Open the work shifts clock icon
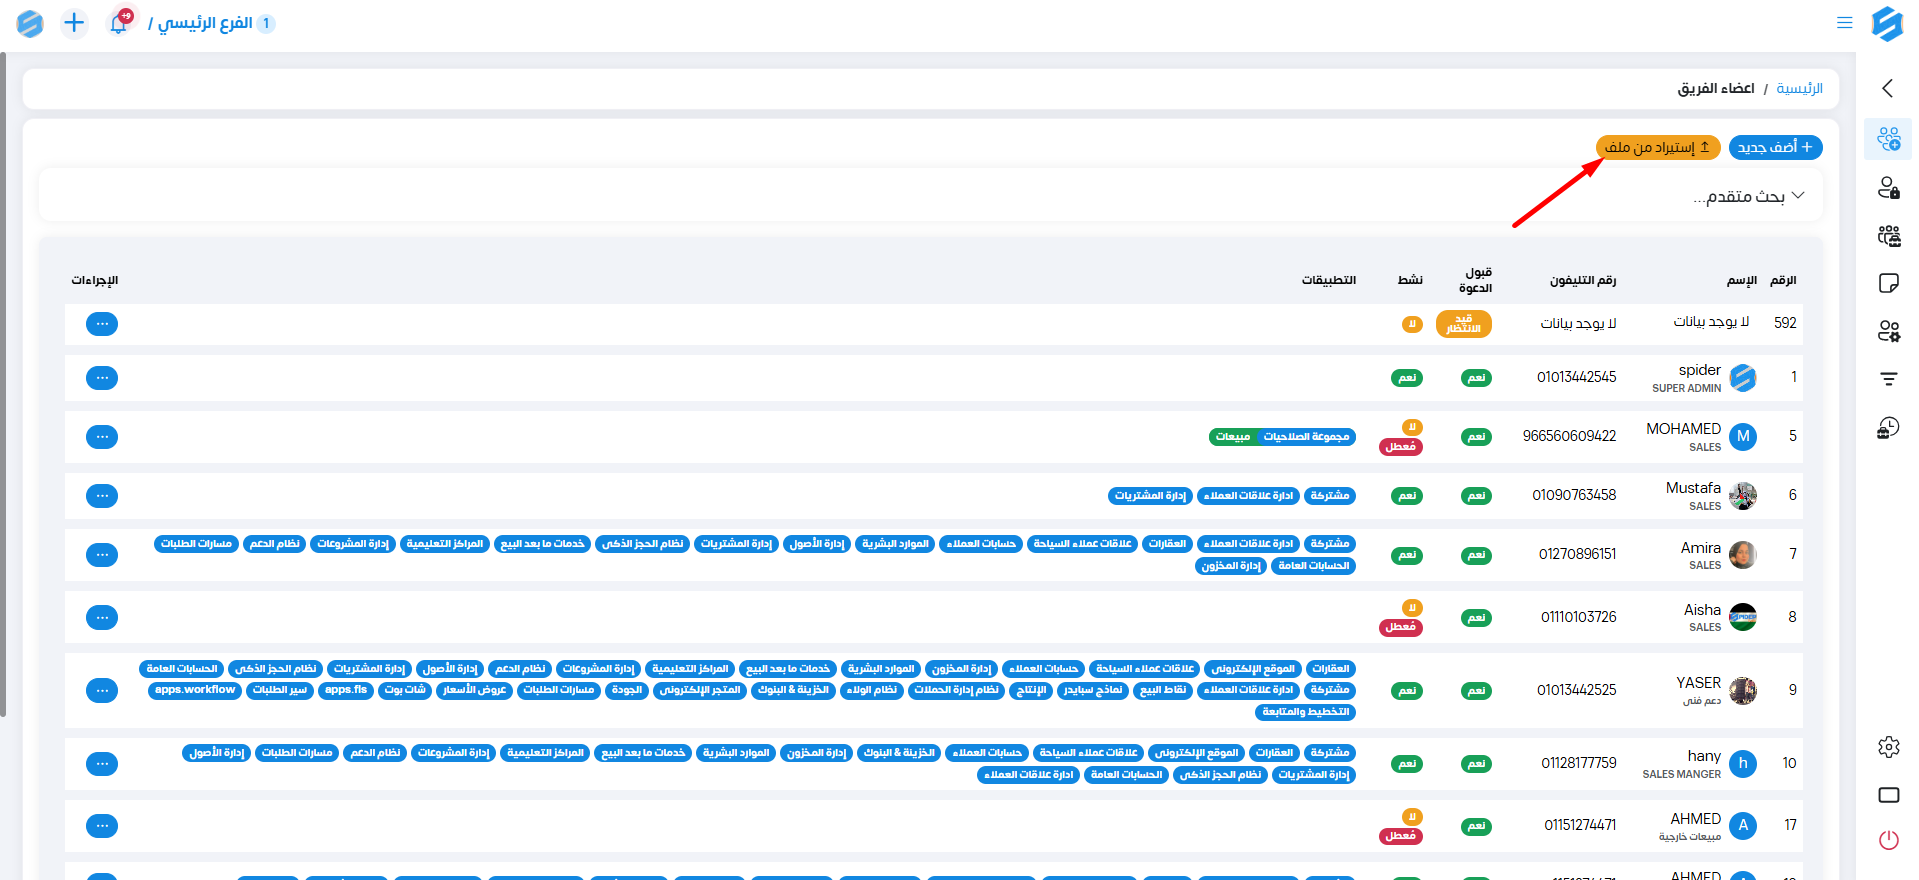Image resolution: width=1919 pixels, height=880 pixels. click(1888, 428)
